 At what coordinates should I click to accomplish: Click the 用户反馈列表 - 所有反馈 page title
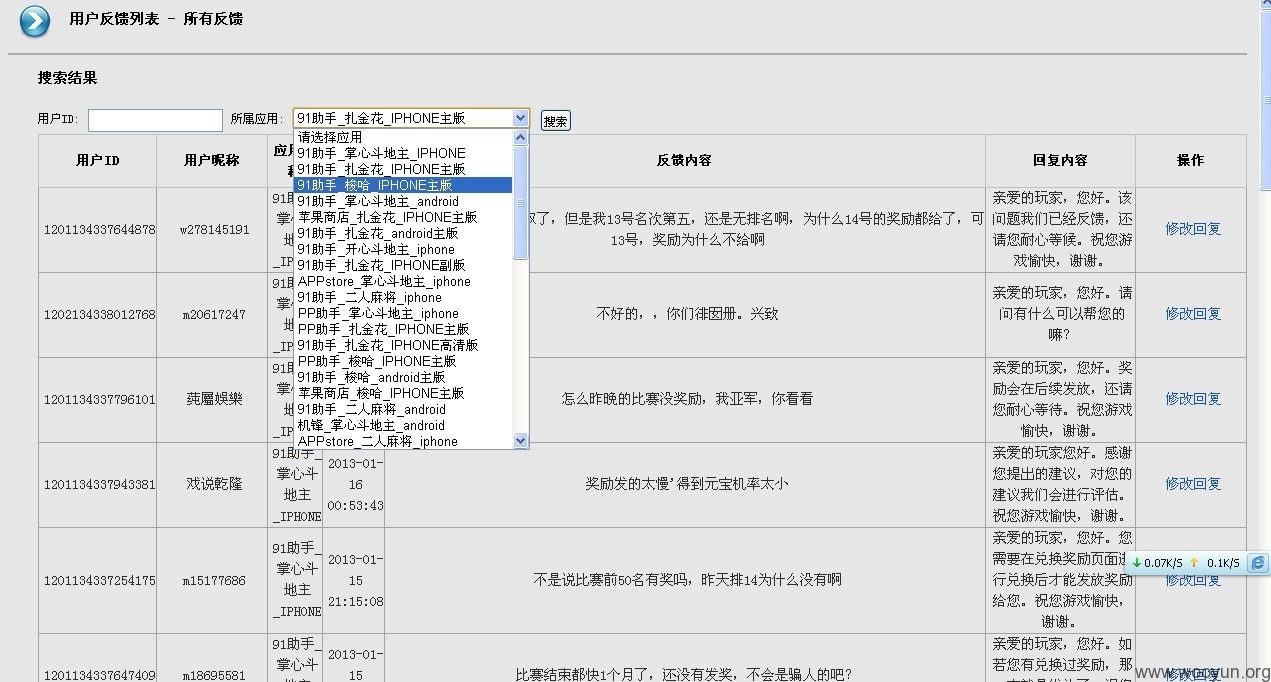156,19
